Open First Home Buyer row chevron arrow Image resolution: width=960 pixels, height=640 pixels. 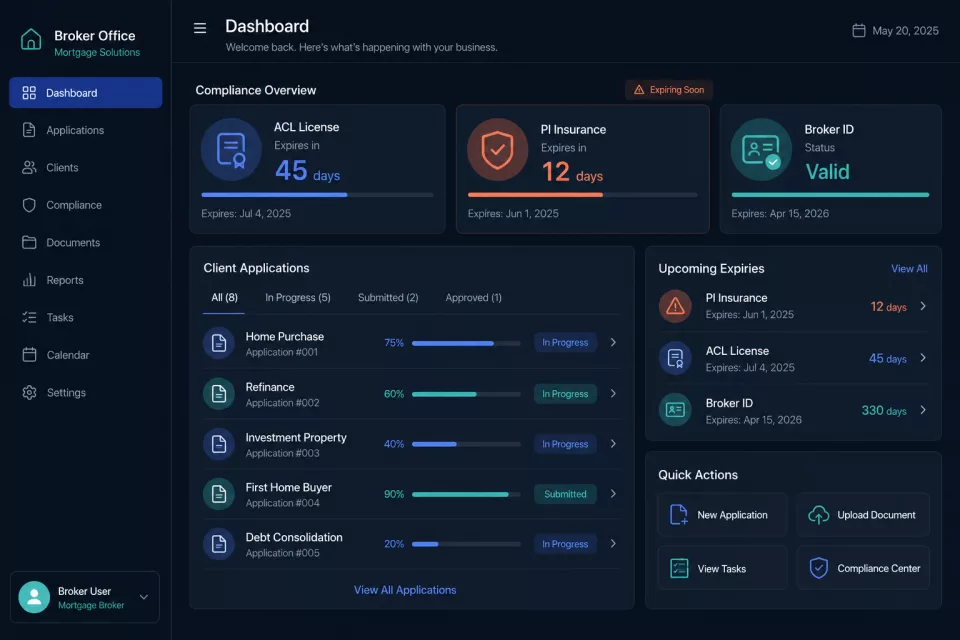(613, 494)
